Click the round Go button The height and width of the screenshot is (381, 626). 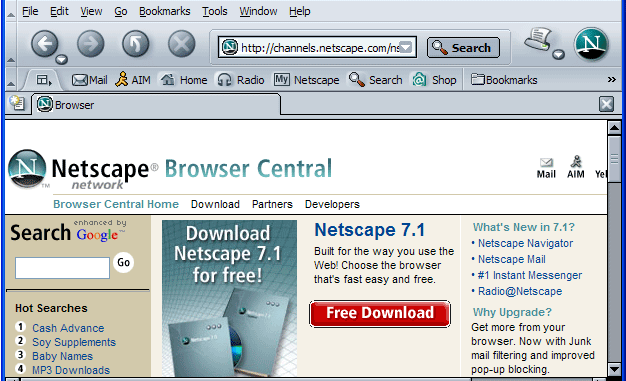123,262
